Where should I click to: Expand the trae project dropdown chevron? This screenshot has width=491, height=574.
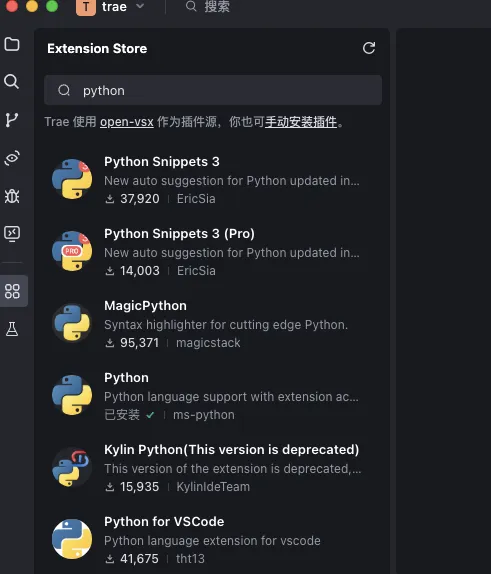(x=140, y=6)
